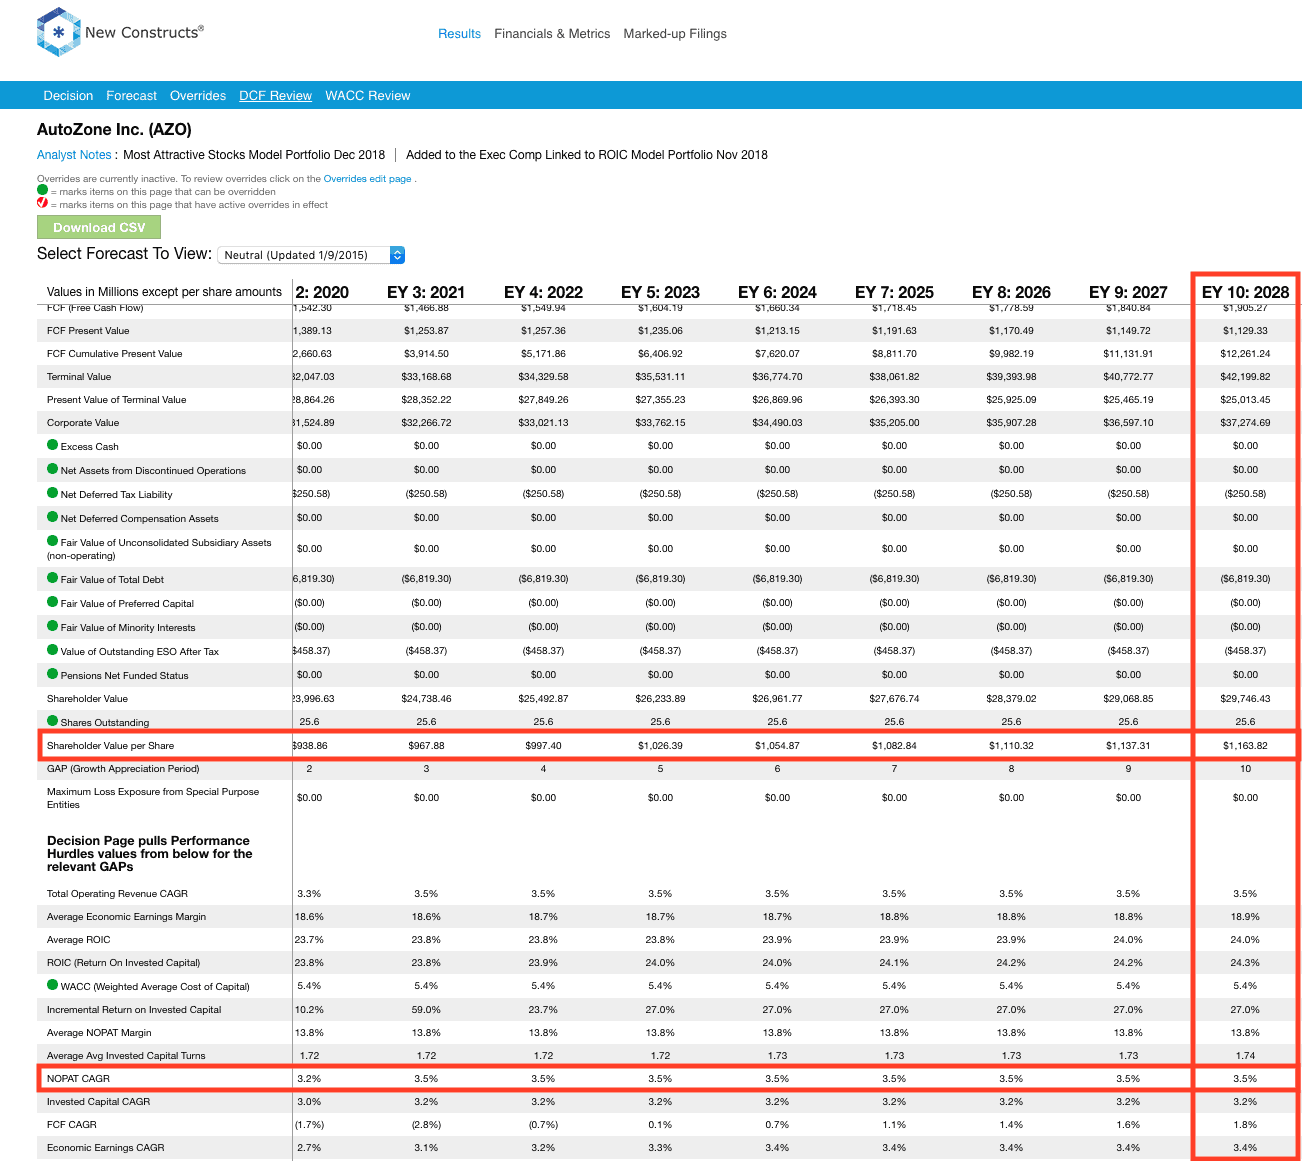Click green dot beside Fair Value of Minority Interests
The height and width of the screenshot is (1161, 1302).
53,626
